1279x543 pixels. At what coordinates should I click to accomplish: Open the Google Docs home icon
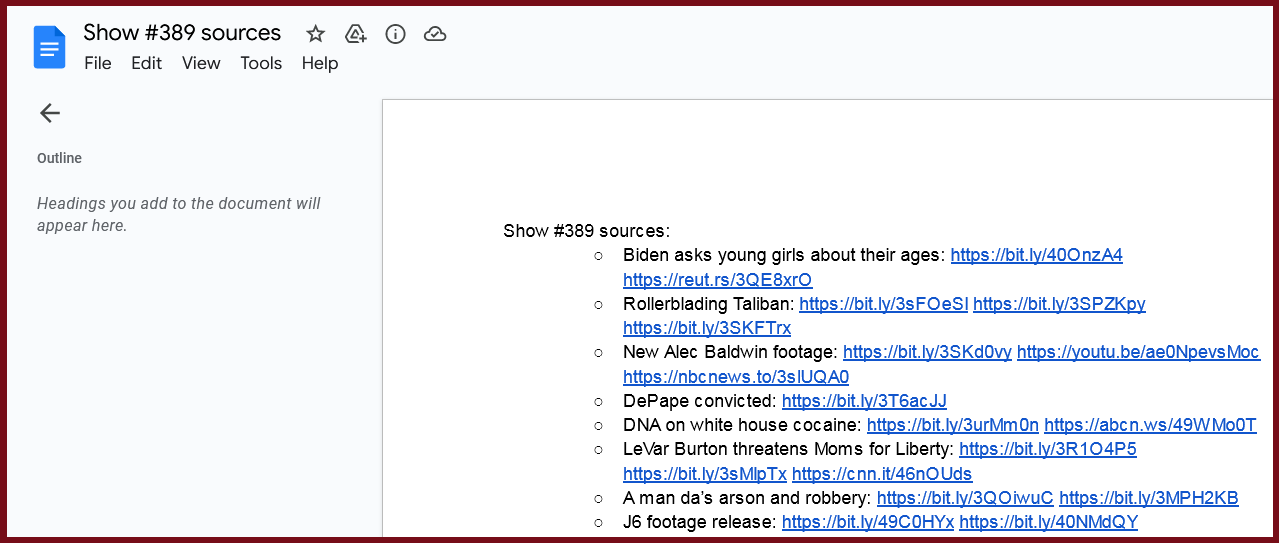tap(49, 47)
